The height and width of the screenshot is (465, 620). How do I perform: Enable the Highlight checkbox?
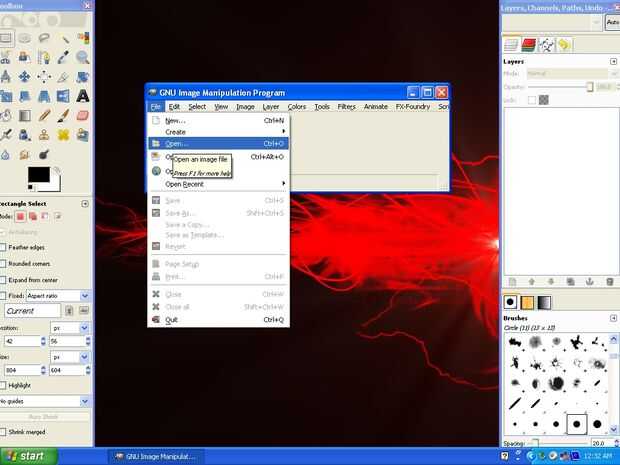click(3, 385)
